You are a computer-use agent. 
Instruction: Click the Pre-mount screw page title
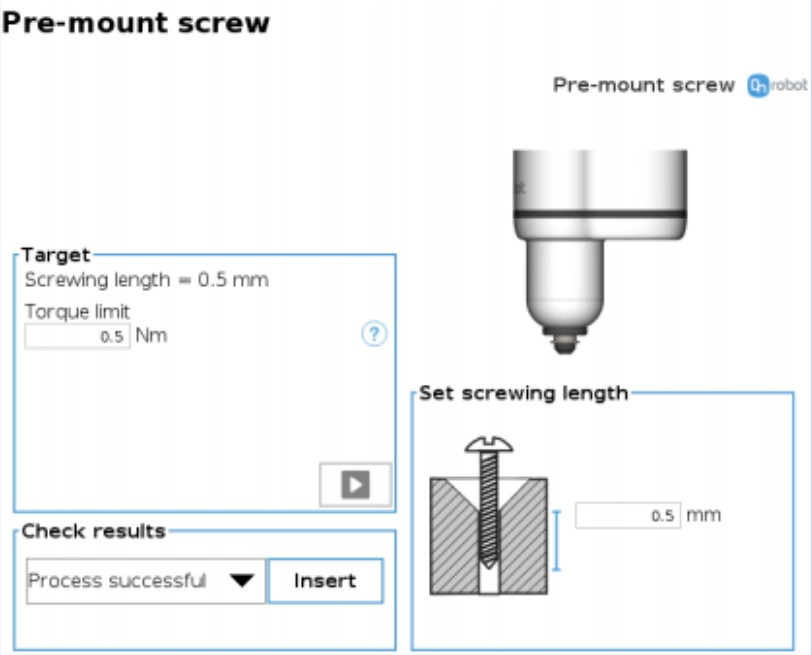136,23
